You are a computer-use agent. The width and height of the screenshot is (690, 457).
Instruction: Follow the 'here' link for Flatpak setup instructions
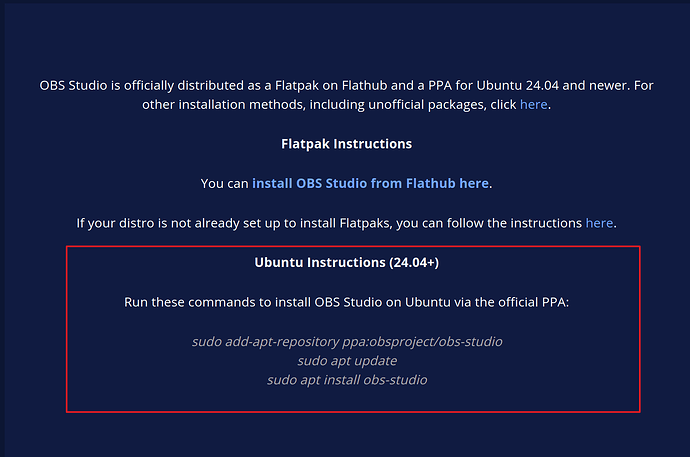coord(599,222)
